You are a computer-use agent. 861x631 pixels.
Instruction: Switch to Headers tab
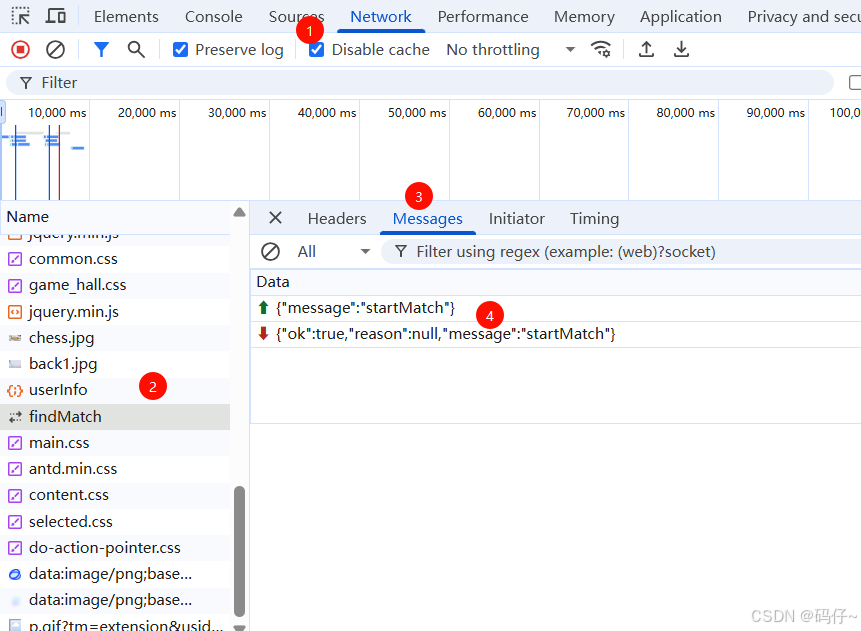[x=337, y=219]
